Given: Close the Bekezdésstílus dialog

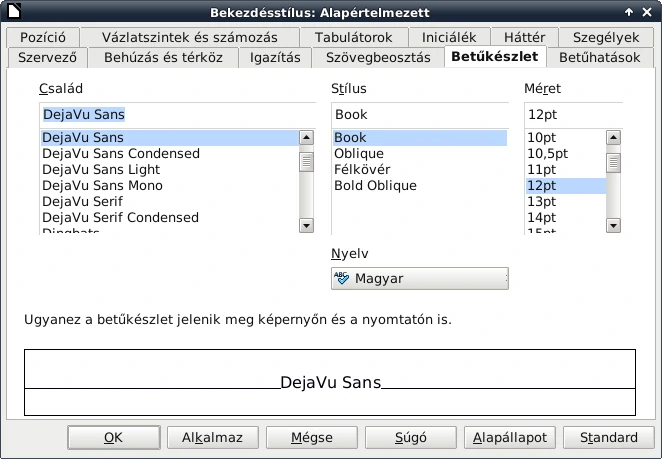Looking at the screenshot, I should [647, 12].
